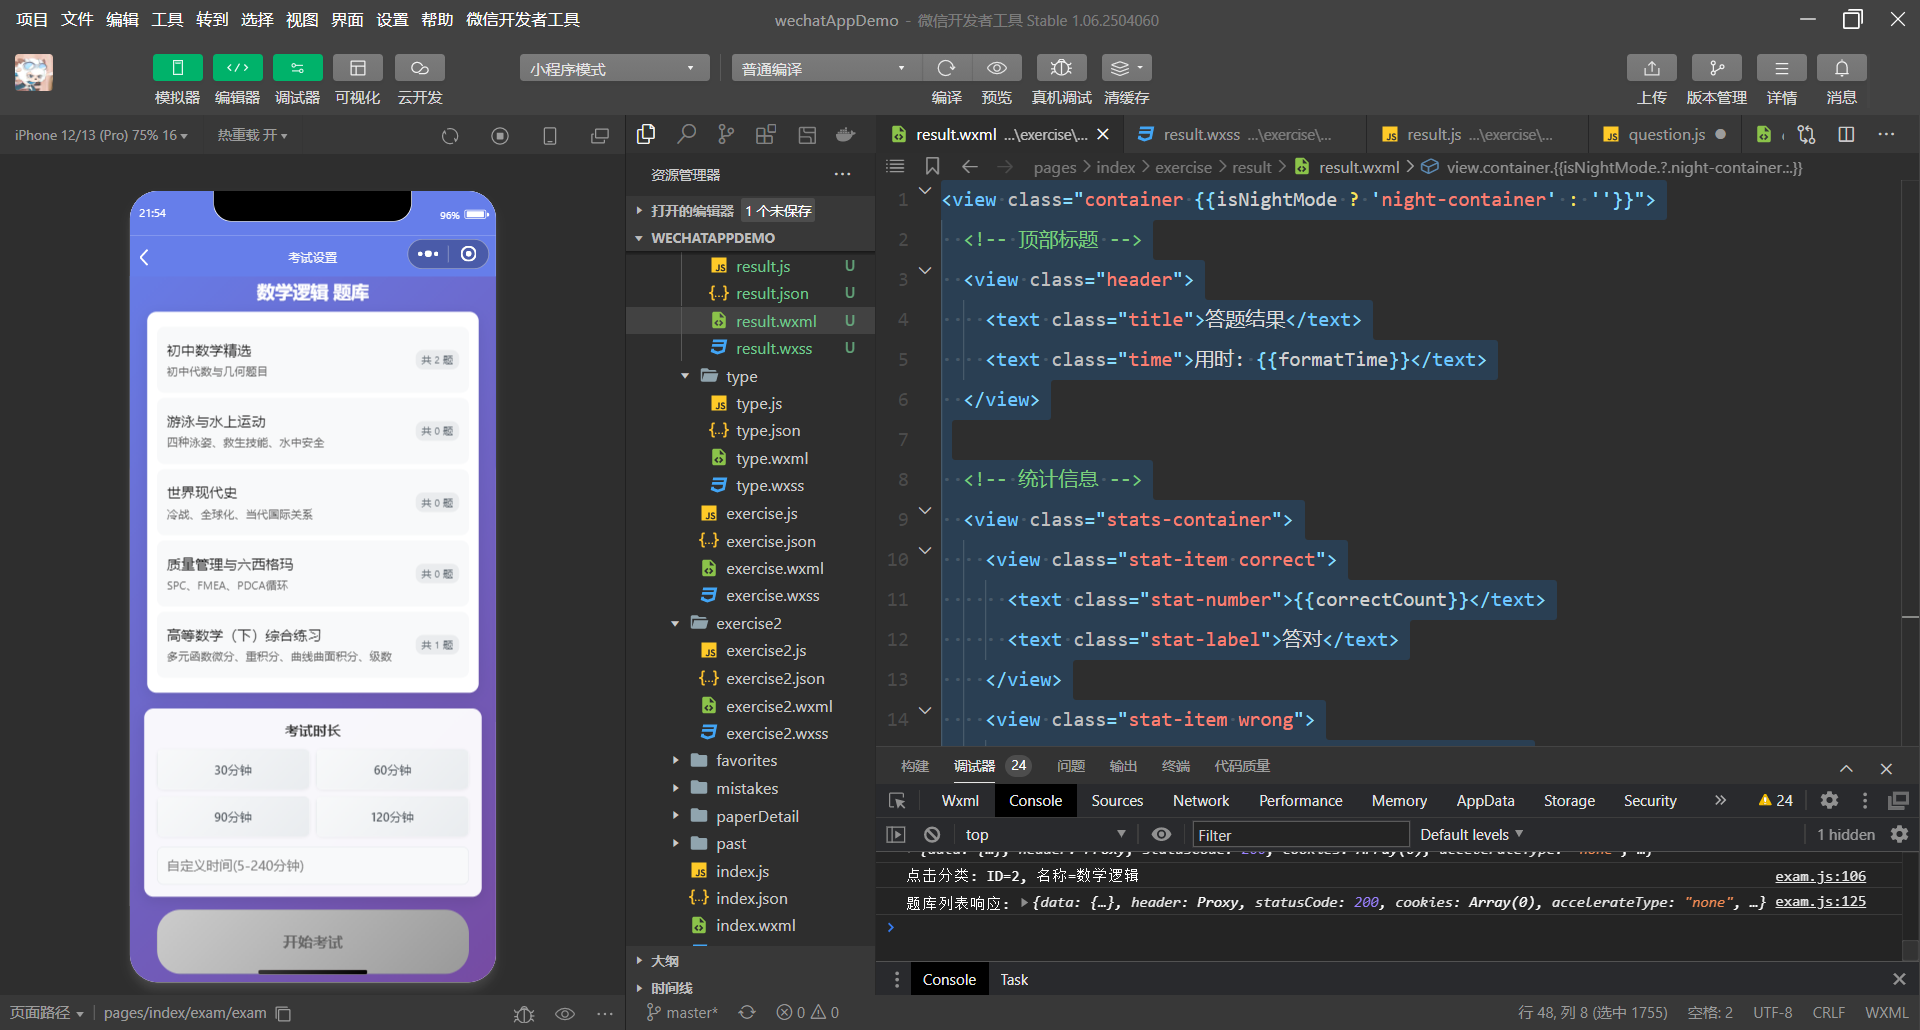The height and width of the screenshot is (1030, 1920).
Task: Open version management icon
Action: [x=1716, y=68]
